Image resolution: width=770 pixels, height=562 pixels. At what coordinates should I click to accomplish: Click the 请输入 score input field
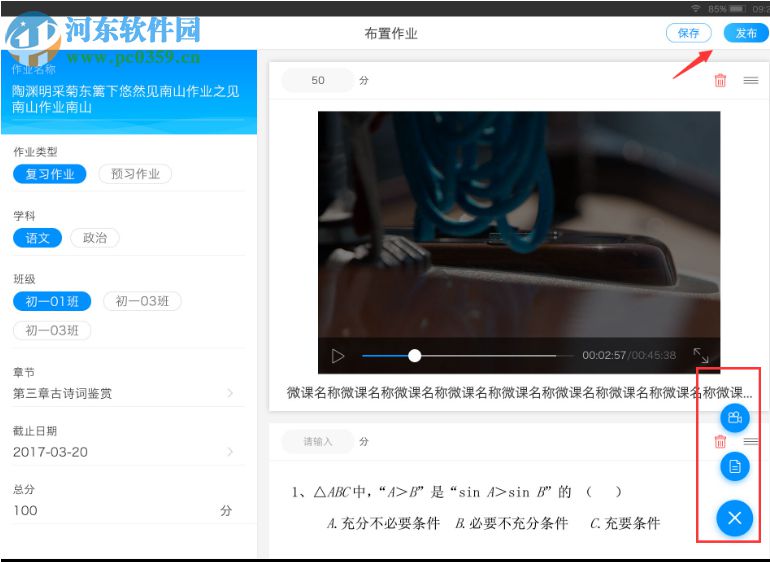[x=318, y=441]
